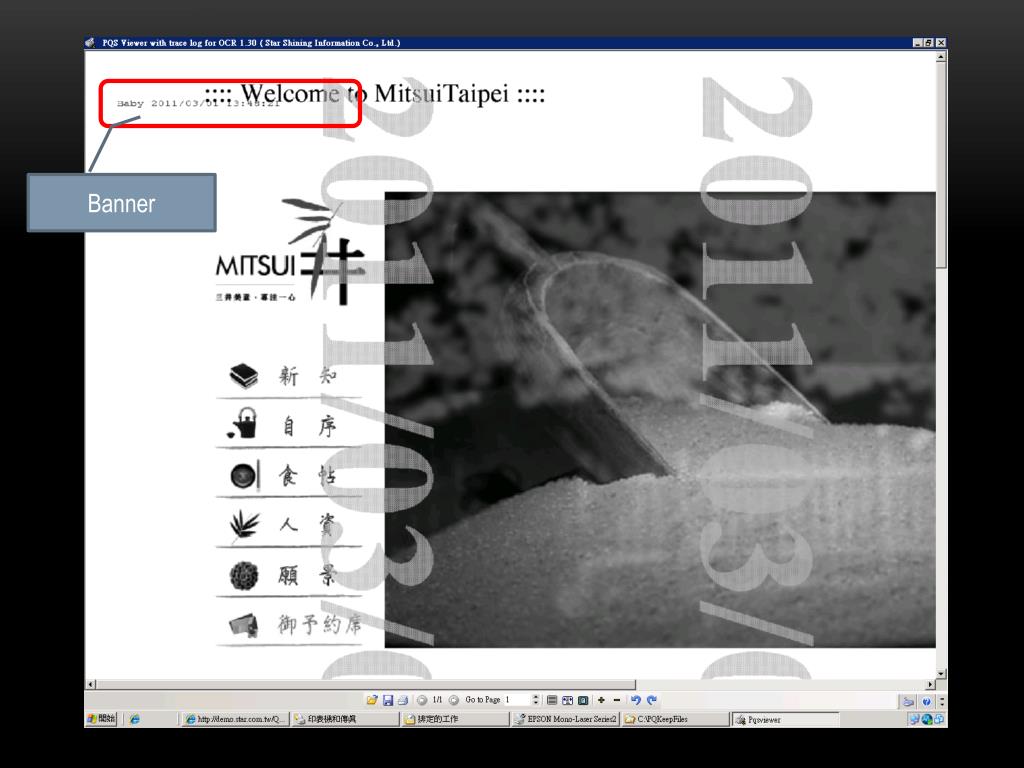Switch to the http://demo.star.com.tw taskbar window
This screenshot has height=768, width=1024.
tap(234, 719)
